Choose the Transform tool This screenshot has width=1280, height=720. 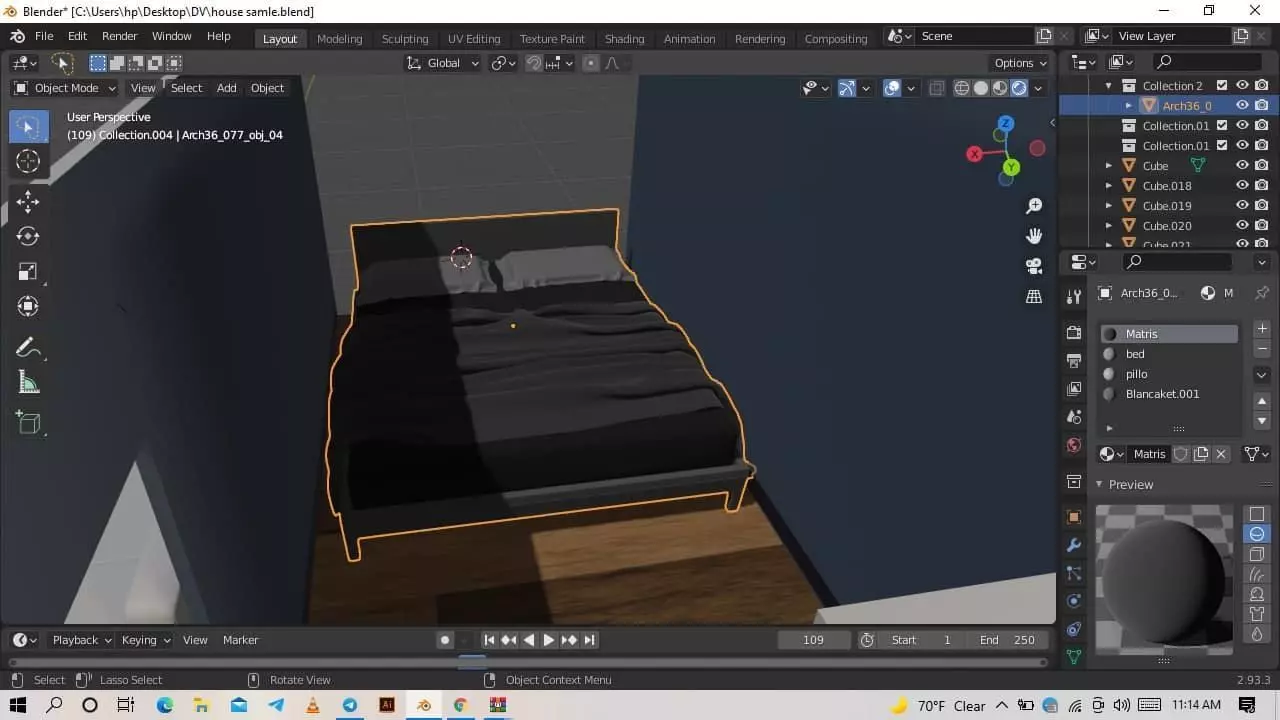[x=28, y=307]
